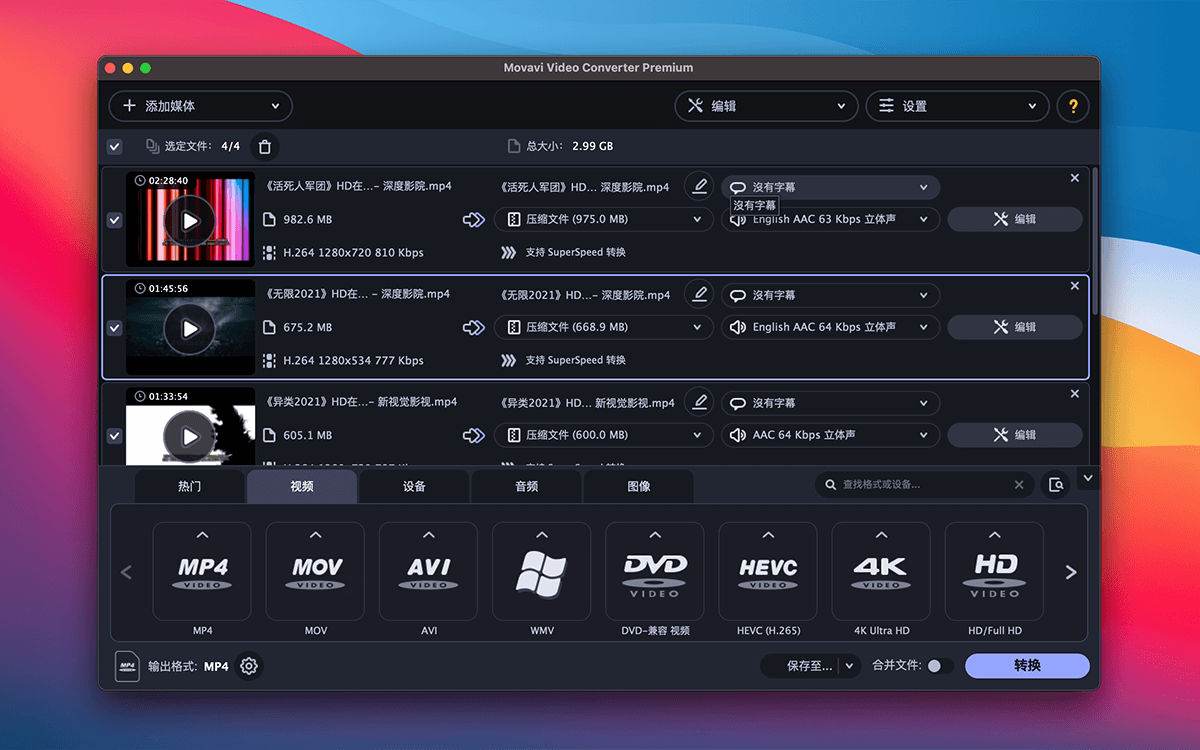Expand the 保存至 arrow menu
The width and height of the screenshot is (1200, 750).
tap(850, 666)
